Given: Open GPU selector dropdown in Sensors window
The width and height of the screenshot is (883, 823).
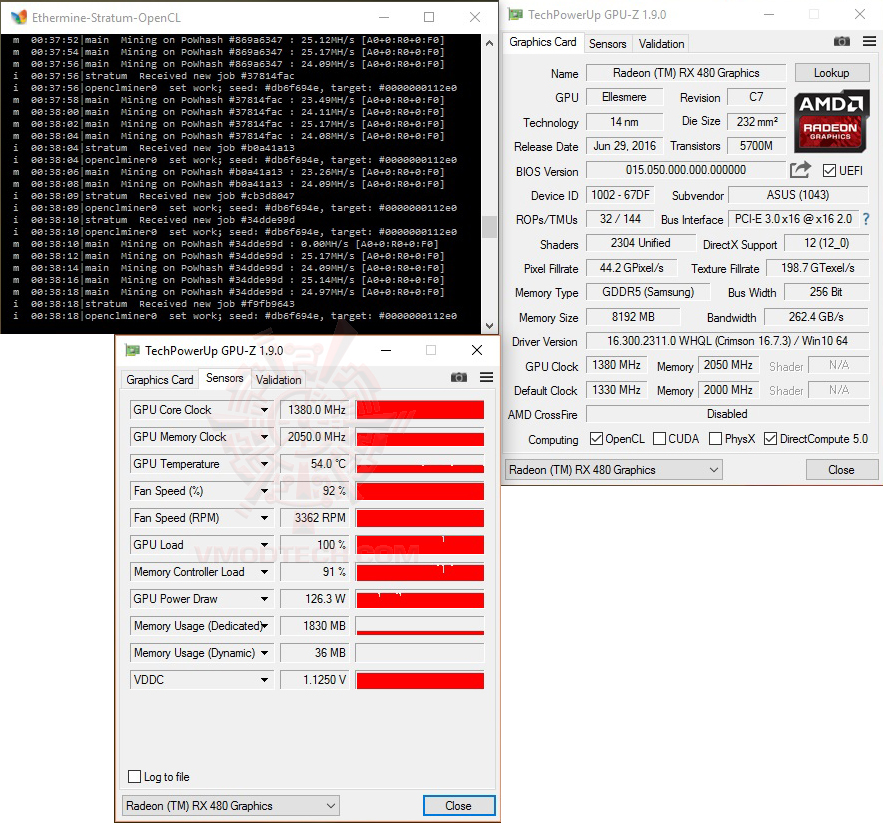Looking at the screenshot, I should pos(231,806).
